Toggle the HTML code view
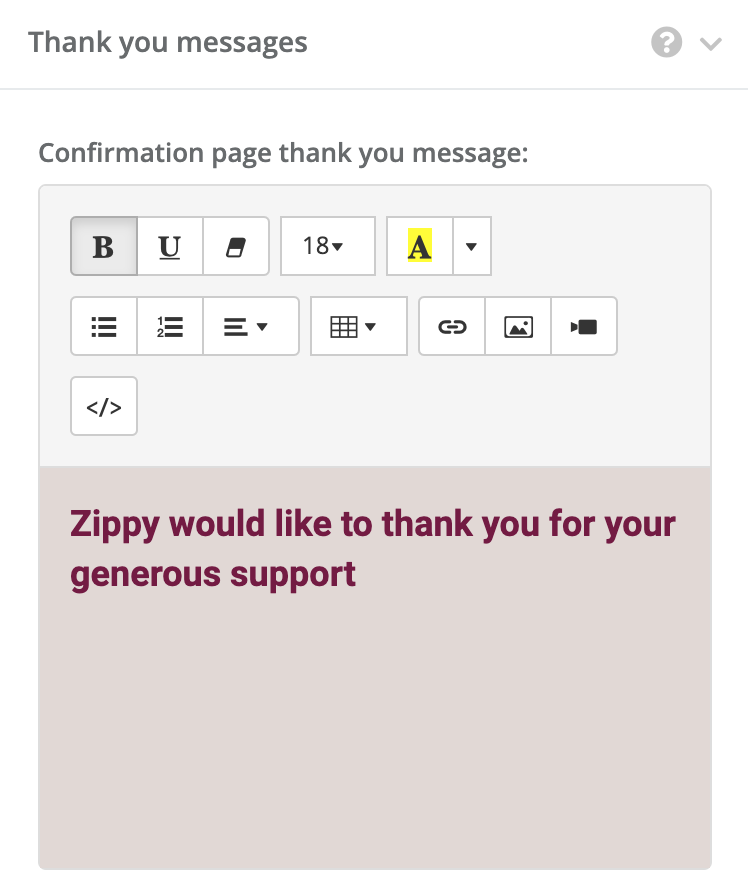Image resolution: width=748 pixels, height=878 pixels. 104,407
